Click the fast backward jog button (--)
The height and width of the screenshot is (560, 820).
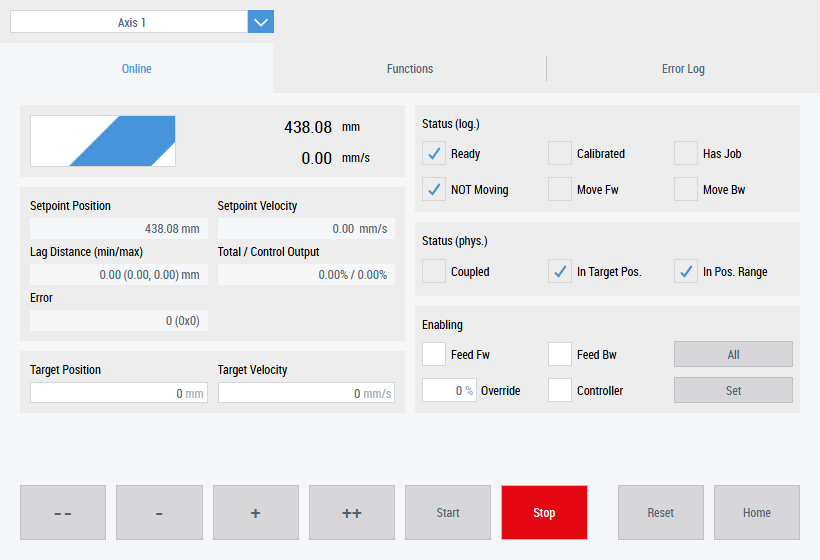tap(63, 512)
